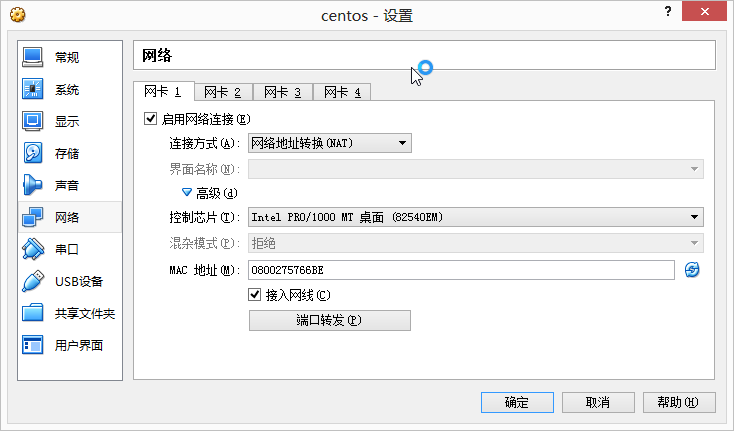Screen dimensions: 734x431
Task: Collapse the 高级 advanced section triangle
Action: coord(187,192)
